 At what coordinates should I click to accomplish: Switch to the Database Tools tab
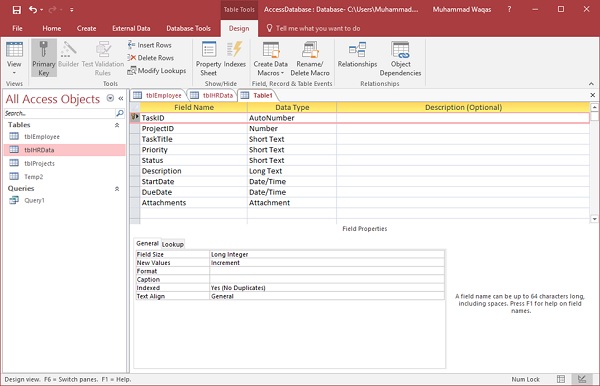pyautogui.click(x=188, y=28)
